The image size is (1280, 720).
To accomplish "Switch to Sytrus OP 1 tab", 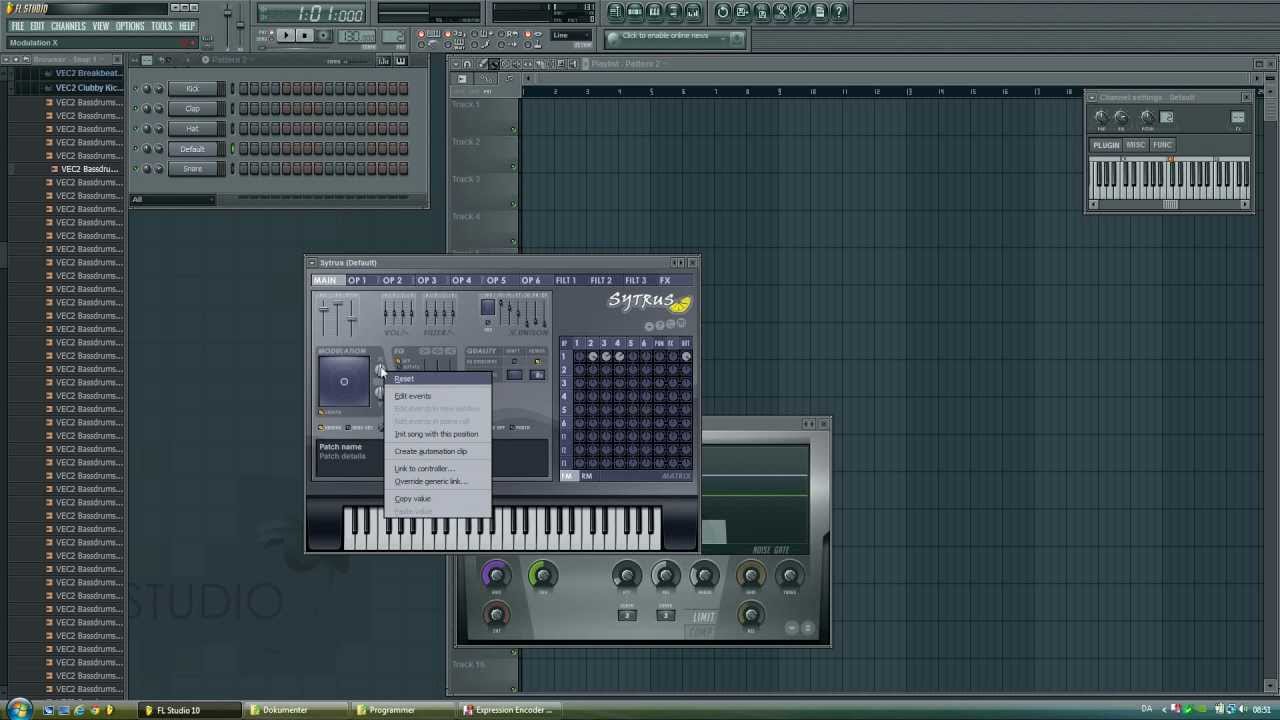I will click(x=357, y=280).
